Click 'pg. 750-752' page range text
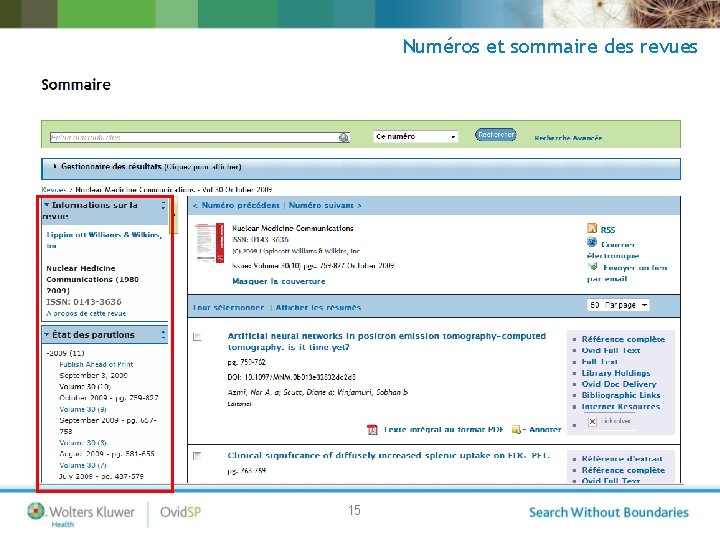This screenshot has height=540, width=720. click(247, 362)
